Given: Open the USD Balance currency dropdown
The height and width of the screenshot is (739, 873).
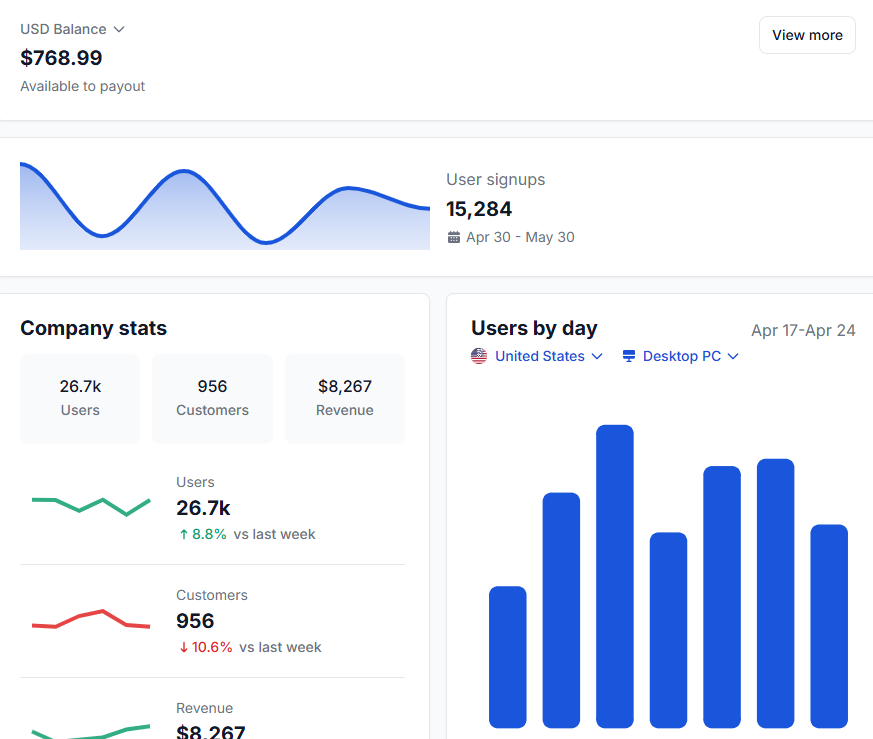Looking at the screenshot, I should pyautogui.click(x=70, y=29).
